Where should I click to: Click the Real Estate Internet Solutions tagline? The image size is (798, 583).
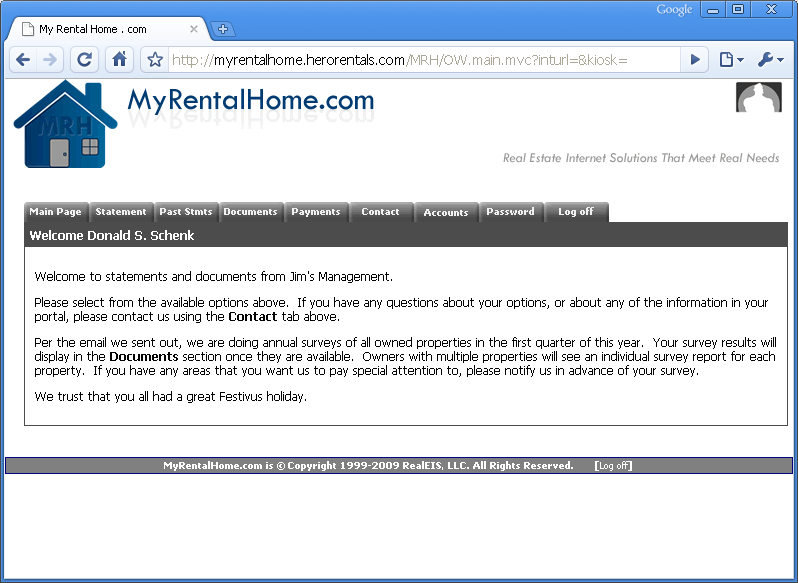(x=641, y=158)
